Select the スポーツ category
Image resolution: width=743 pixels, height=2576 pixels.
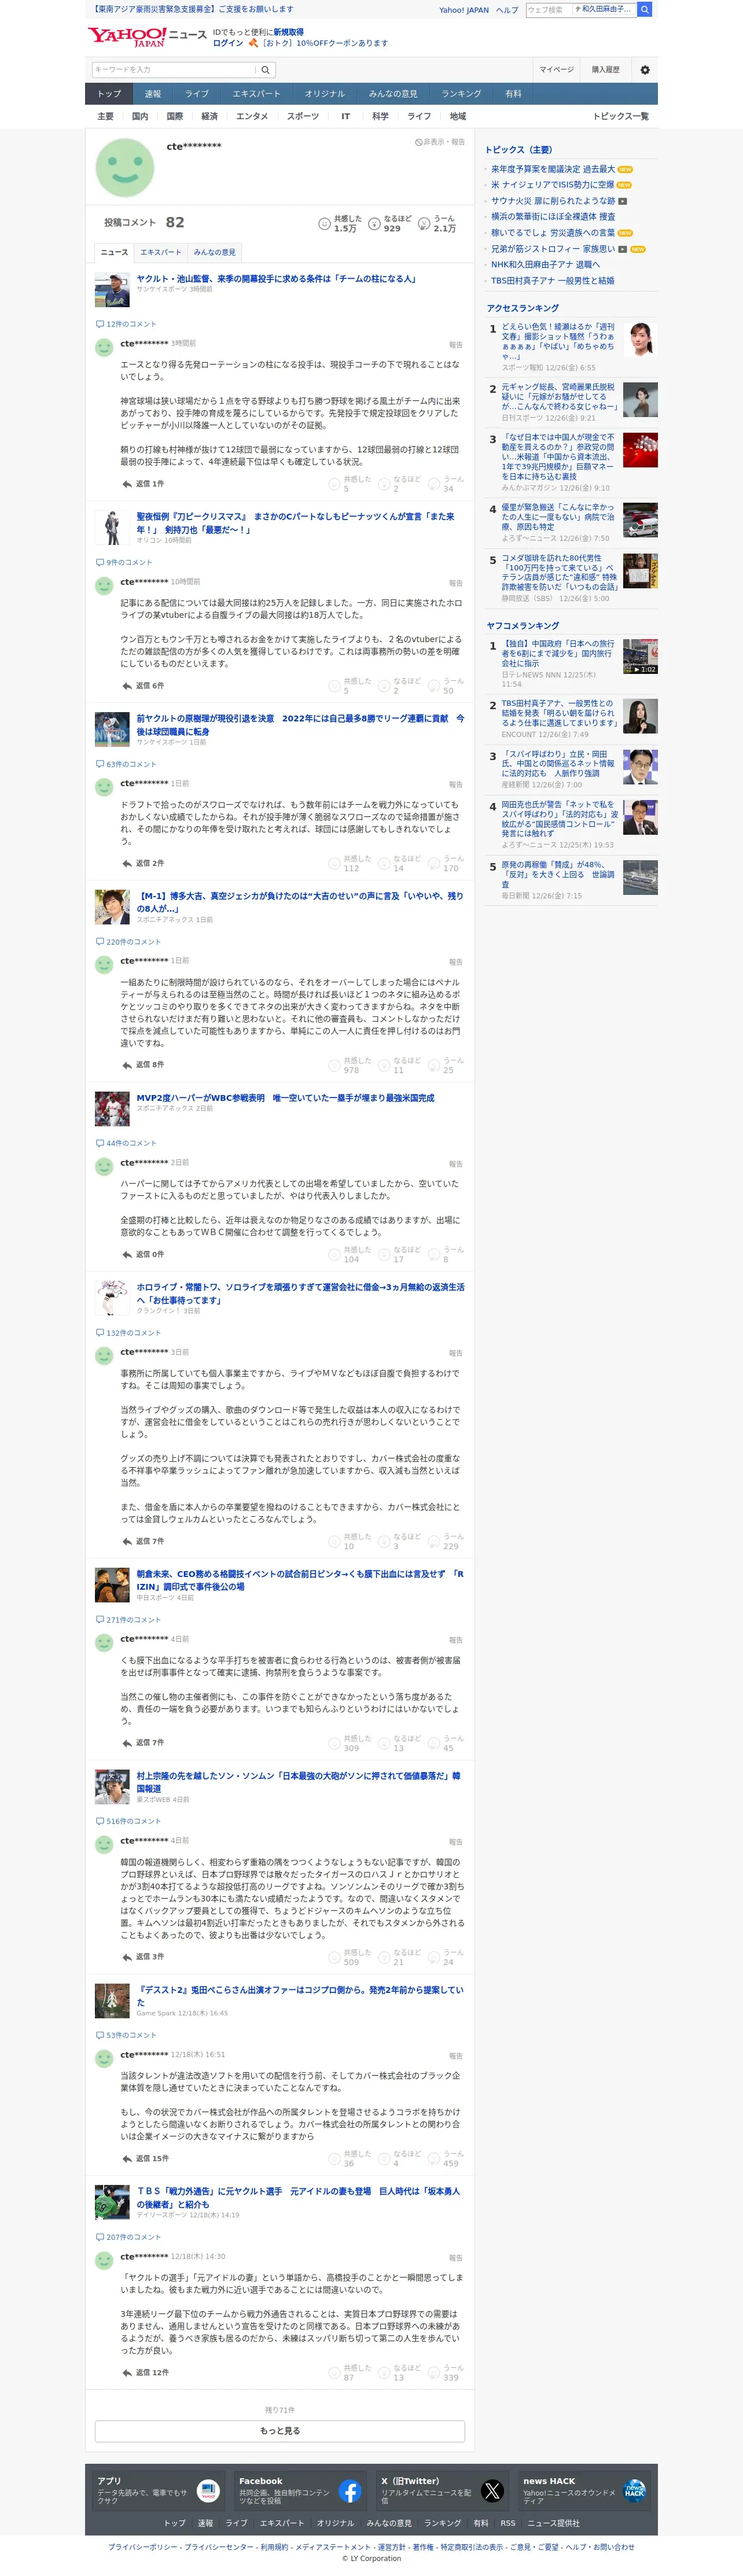click(303, 116)
